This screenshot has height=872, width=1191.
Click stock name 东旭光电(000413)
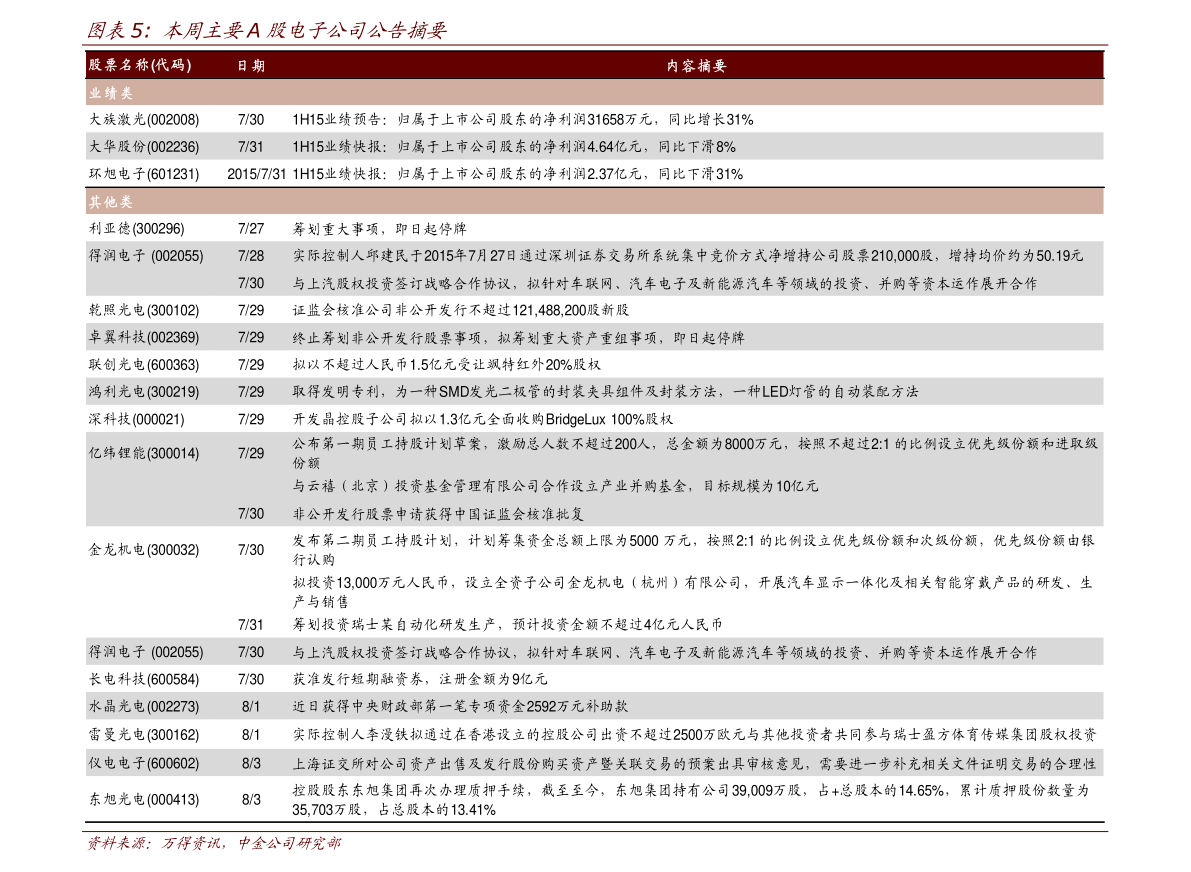[144, 799]
